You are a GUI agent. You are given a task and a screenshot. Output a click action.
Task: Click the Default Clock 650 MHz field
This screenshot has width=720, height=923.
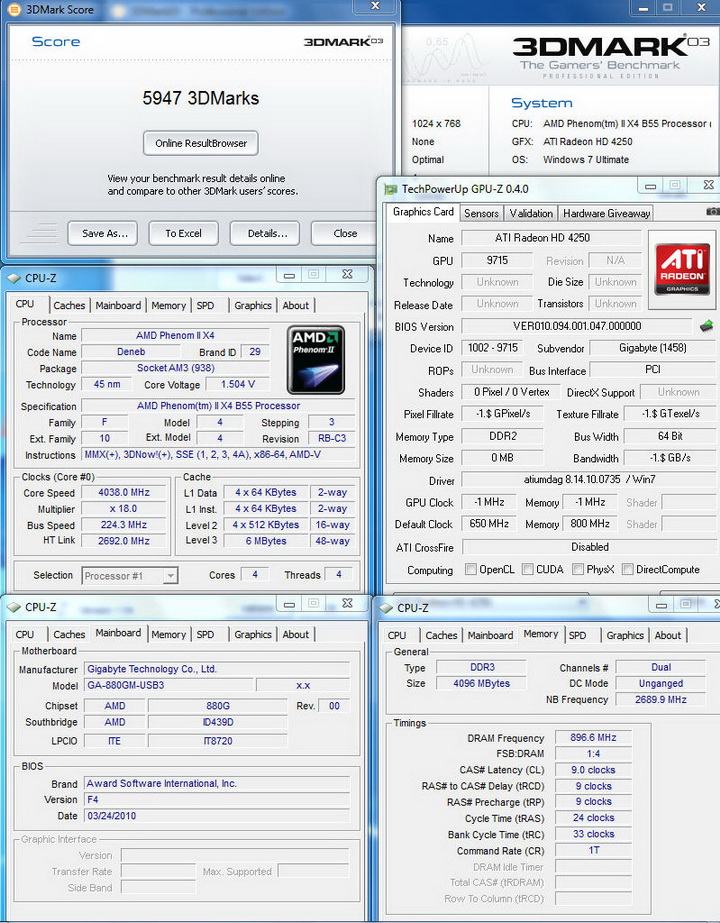click(489, 523)
